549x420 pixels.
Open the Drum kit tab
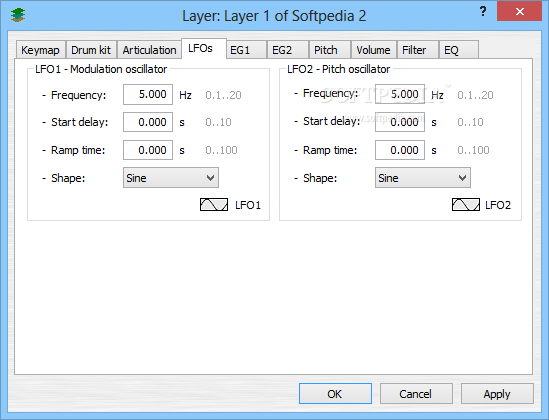click(91, 50)
